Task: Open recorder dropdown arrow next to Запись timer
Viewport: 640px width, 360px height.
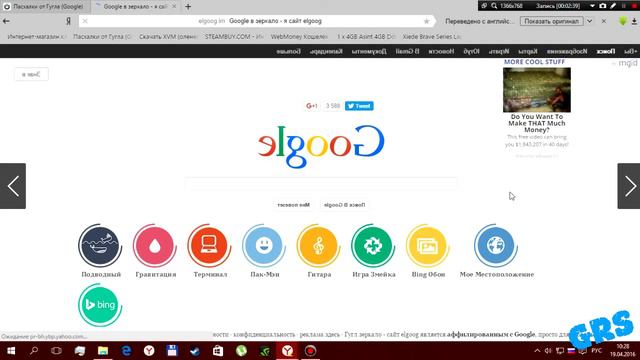Action: point(592,6)
